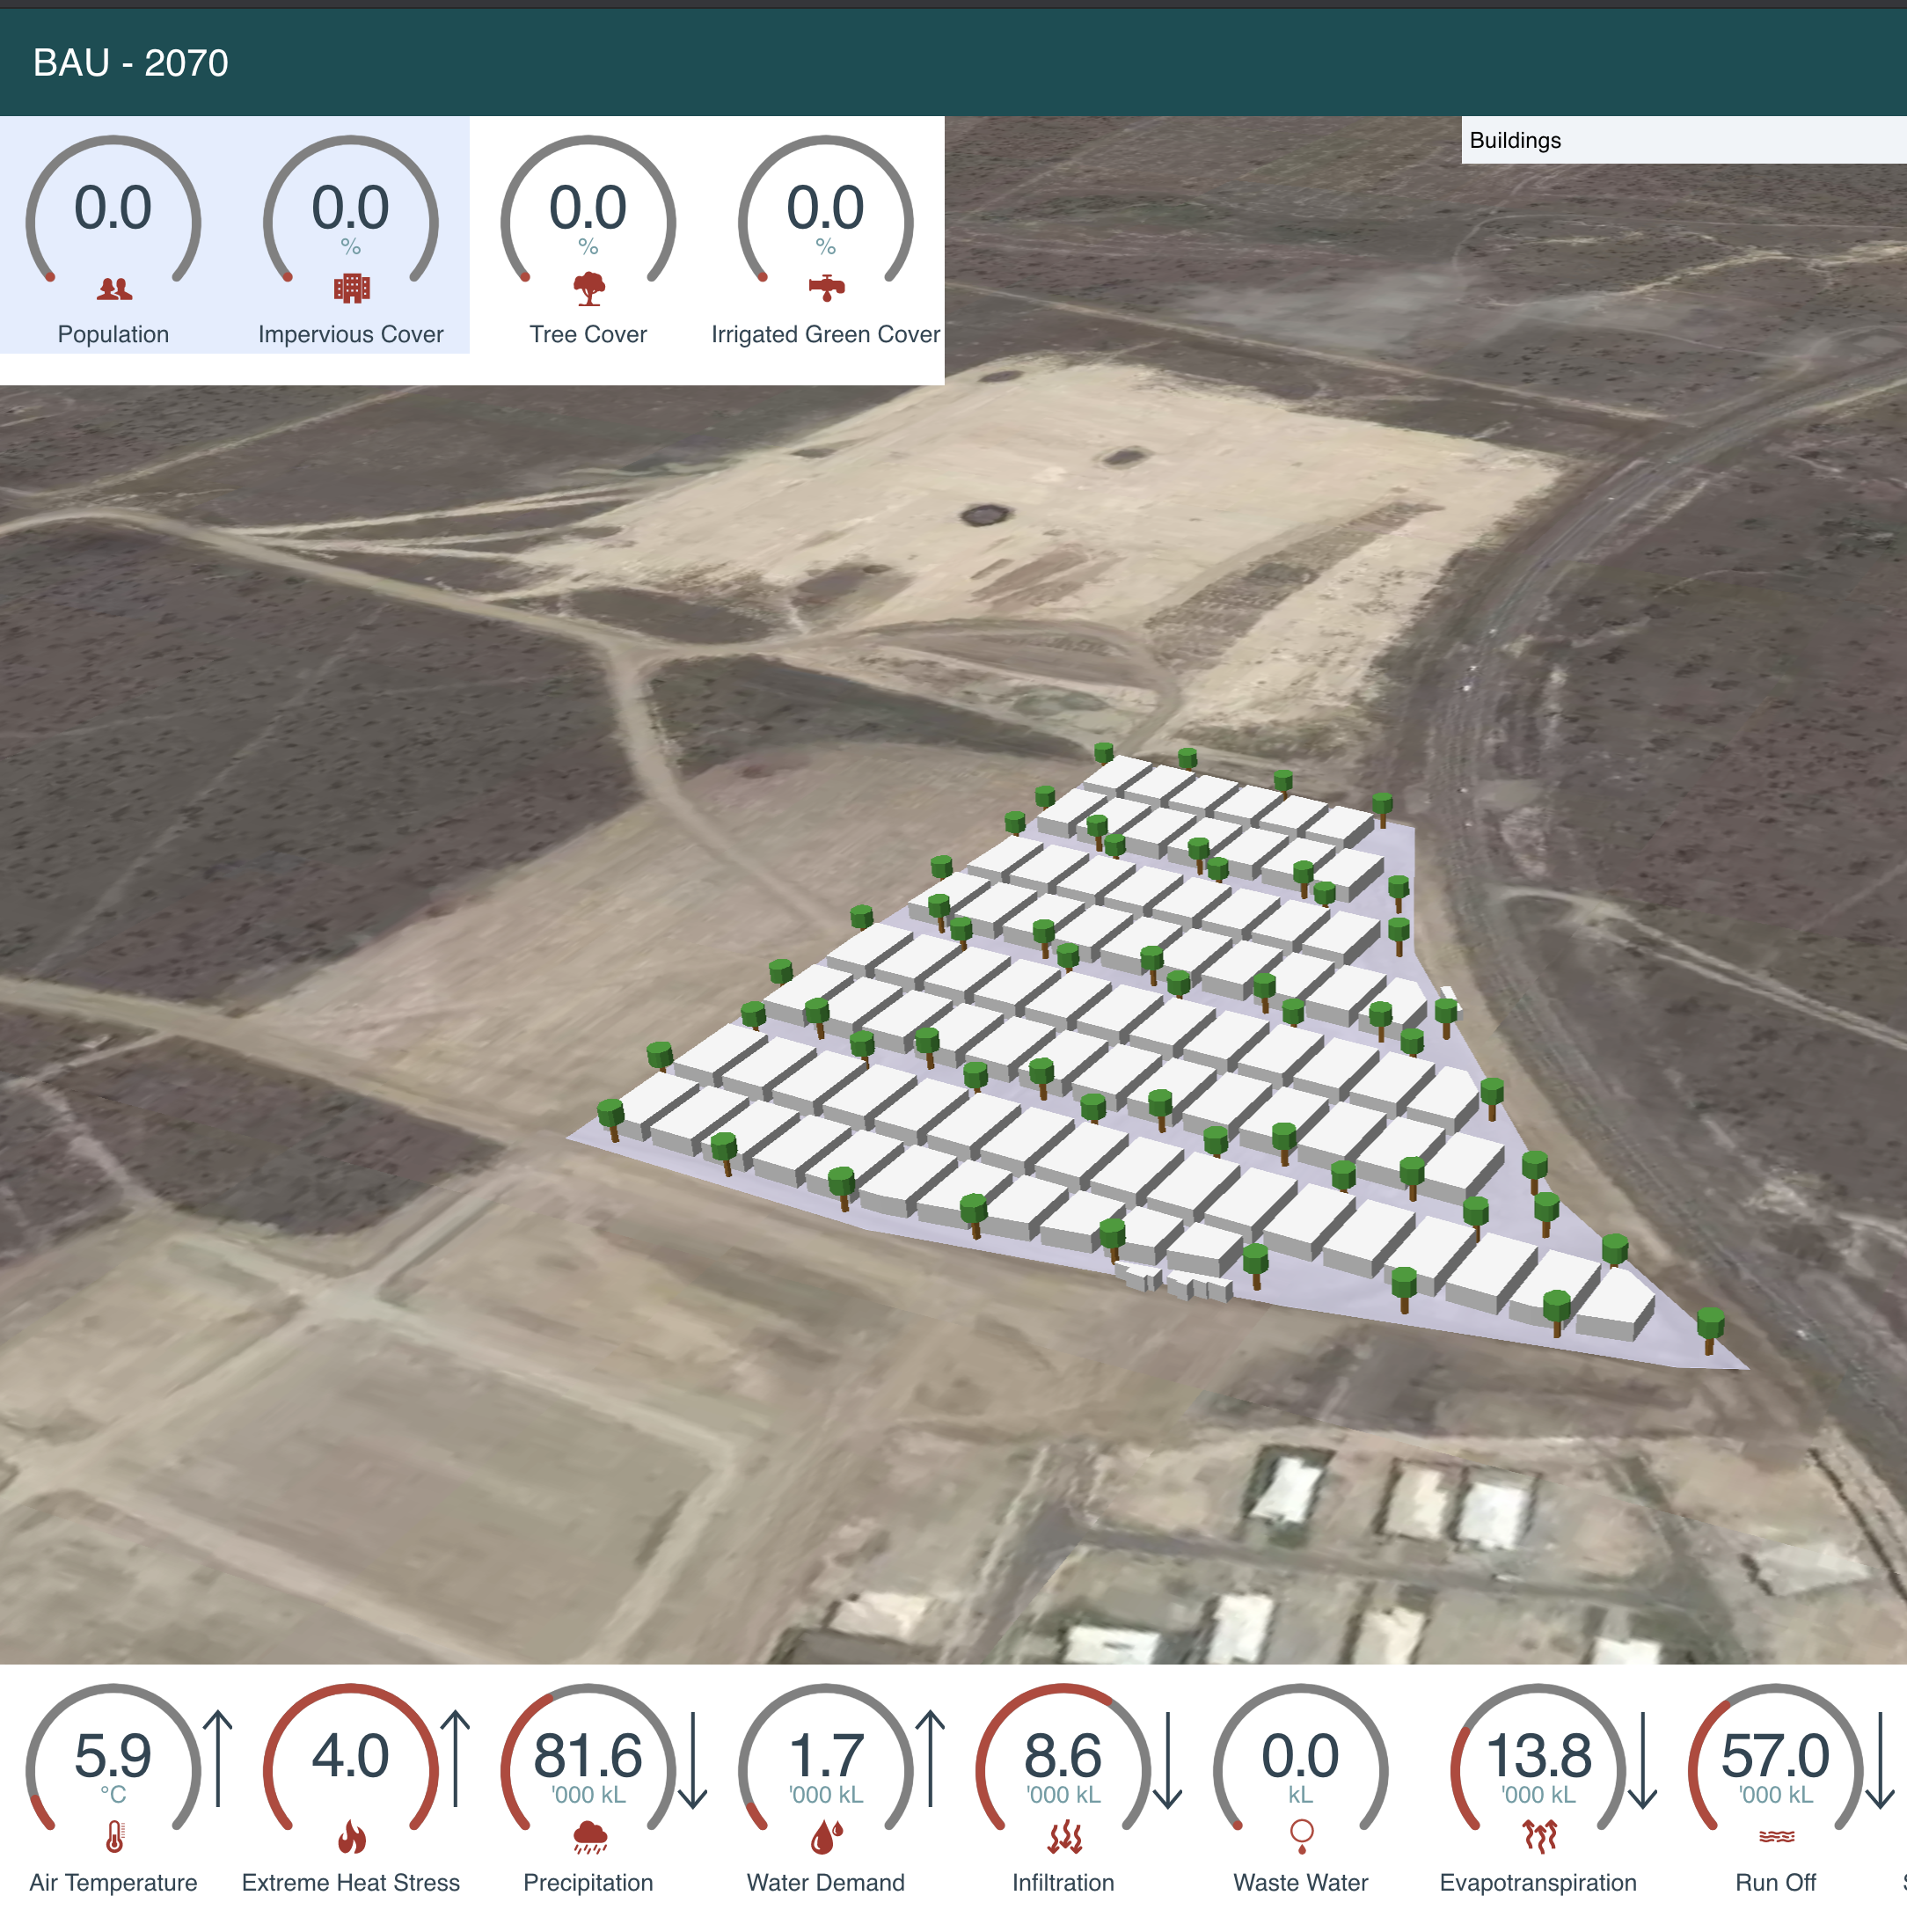Click the Tree Cover label

point(589,334)
